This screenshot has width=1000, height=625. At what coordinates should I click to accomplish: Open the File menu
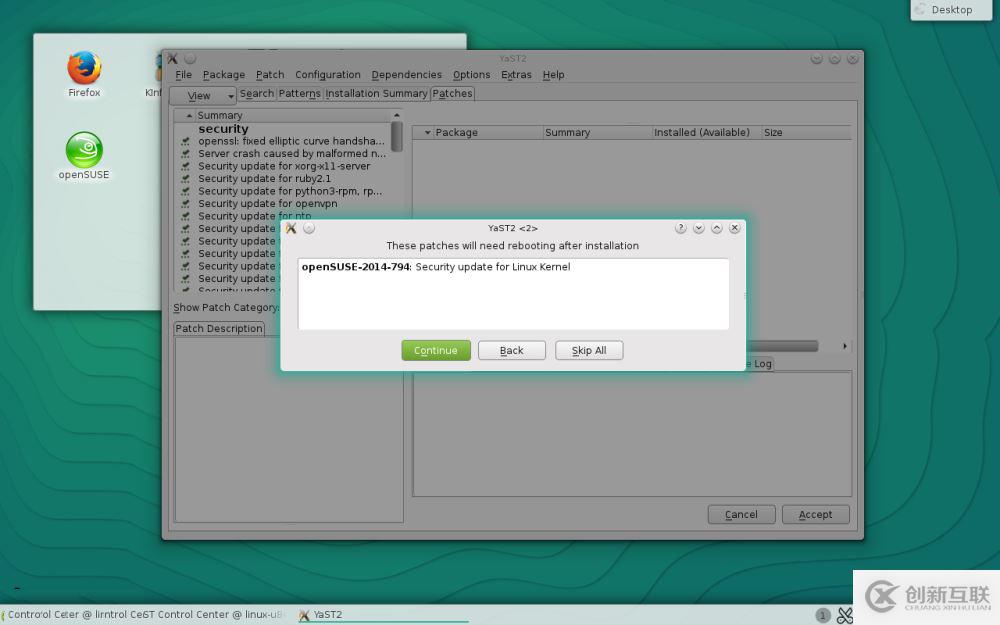point(184,75)
